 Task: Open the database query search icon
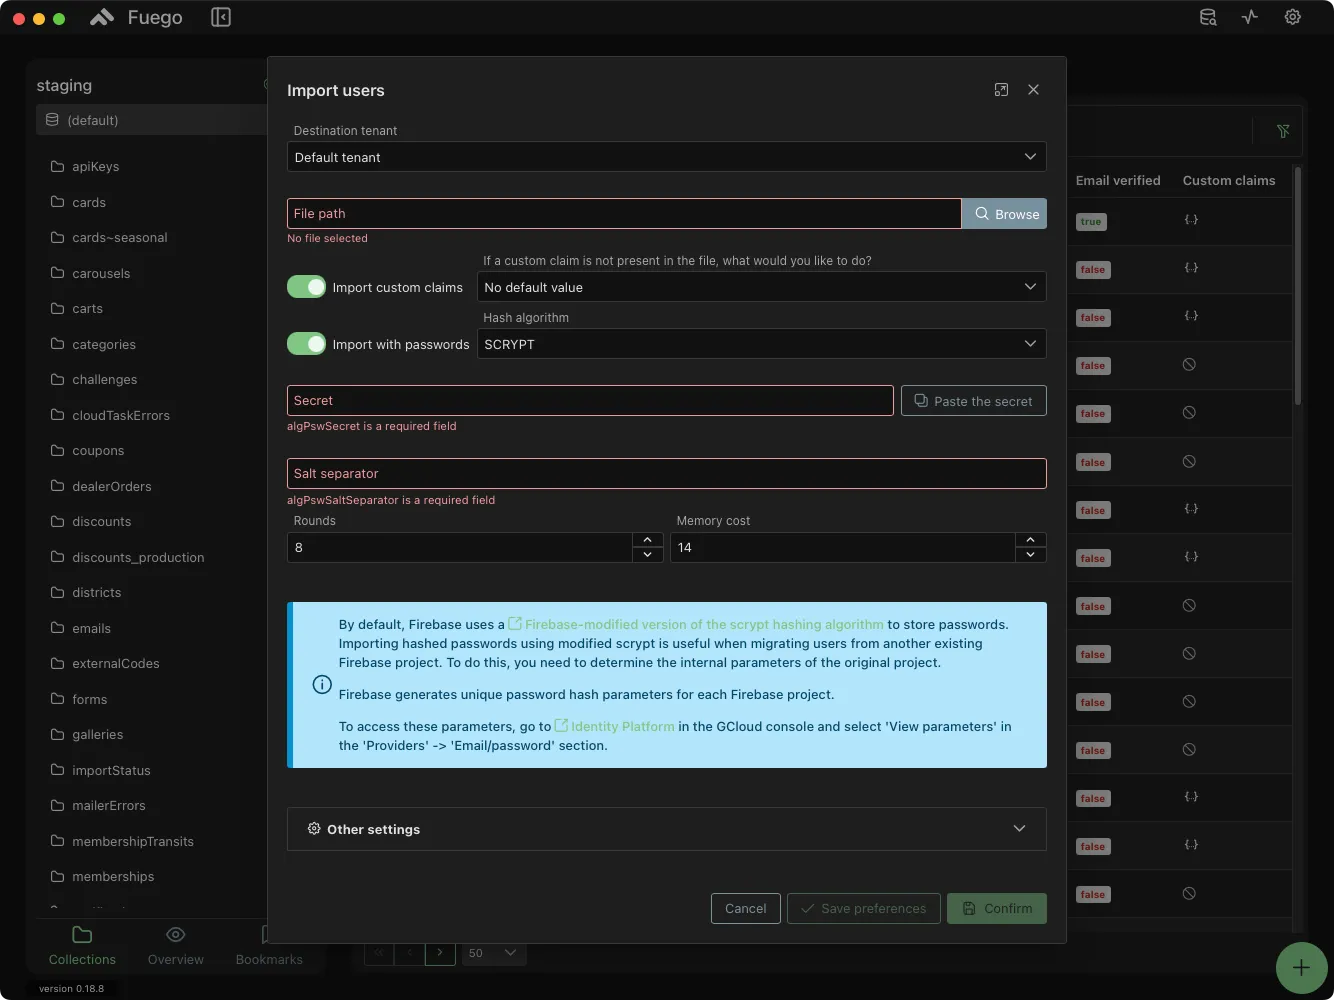1207,17
